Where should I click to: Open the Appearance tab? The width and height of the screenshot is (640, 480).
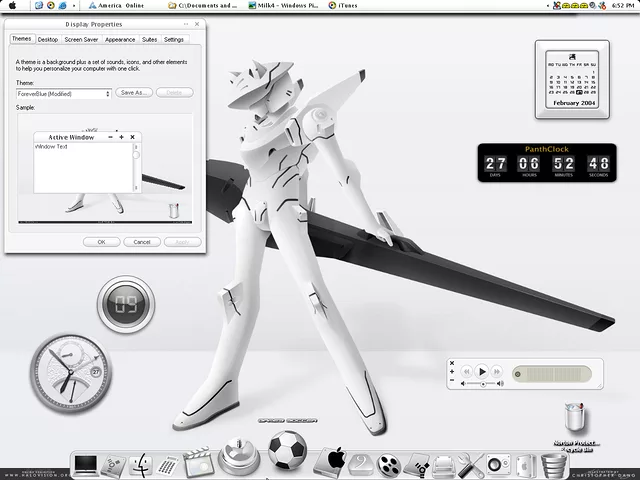pyautogui.click(x=119, y=40)
